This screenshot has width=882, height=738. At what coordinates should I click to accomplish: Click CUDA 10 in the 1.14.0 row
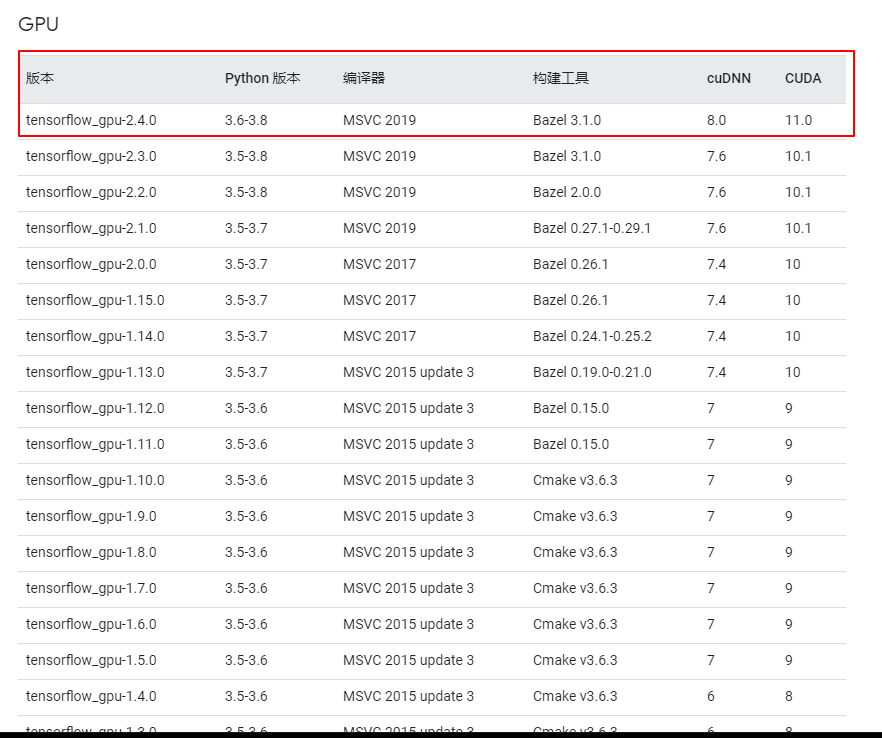(x=793, y=336)
